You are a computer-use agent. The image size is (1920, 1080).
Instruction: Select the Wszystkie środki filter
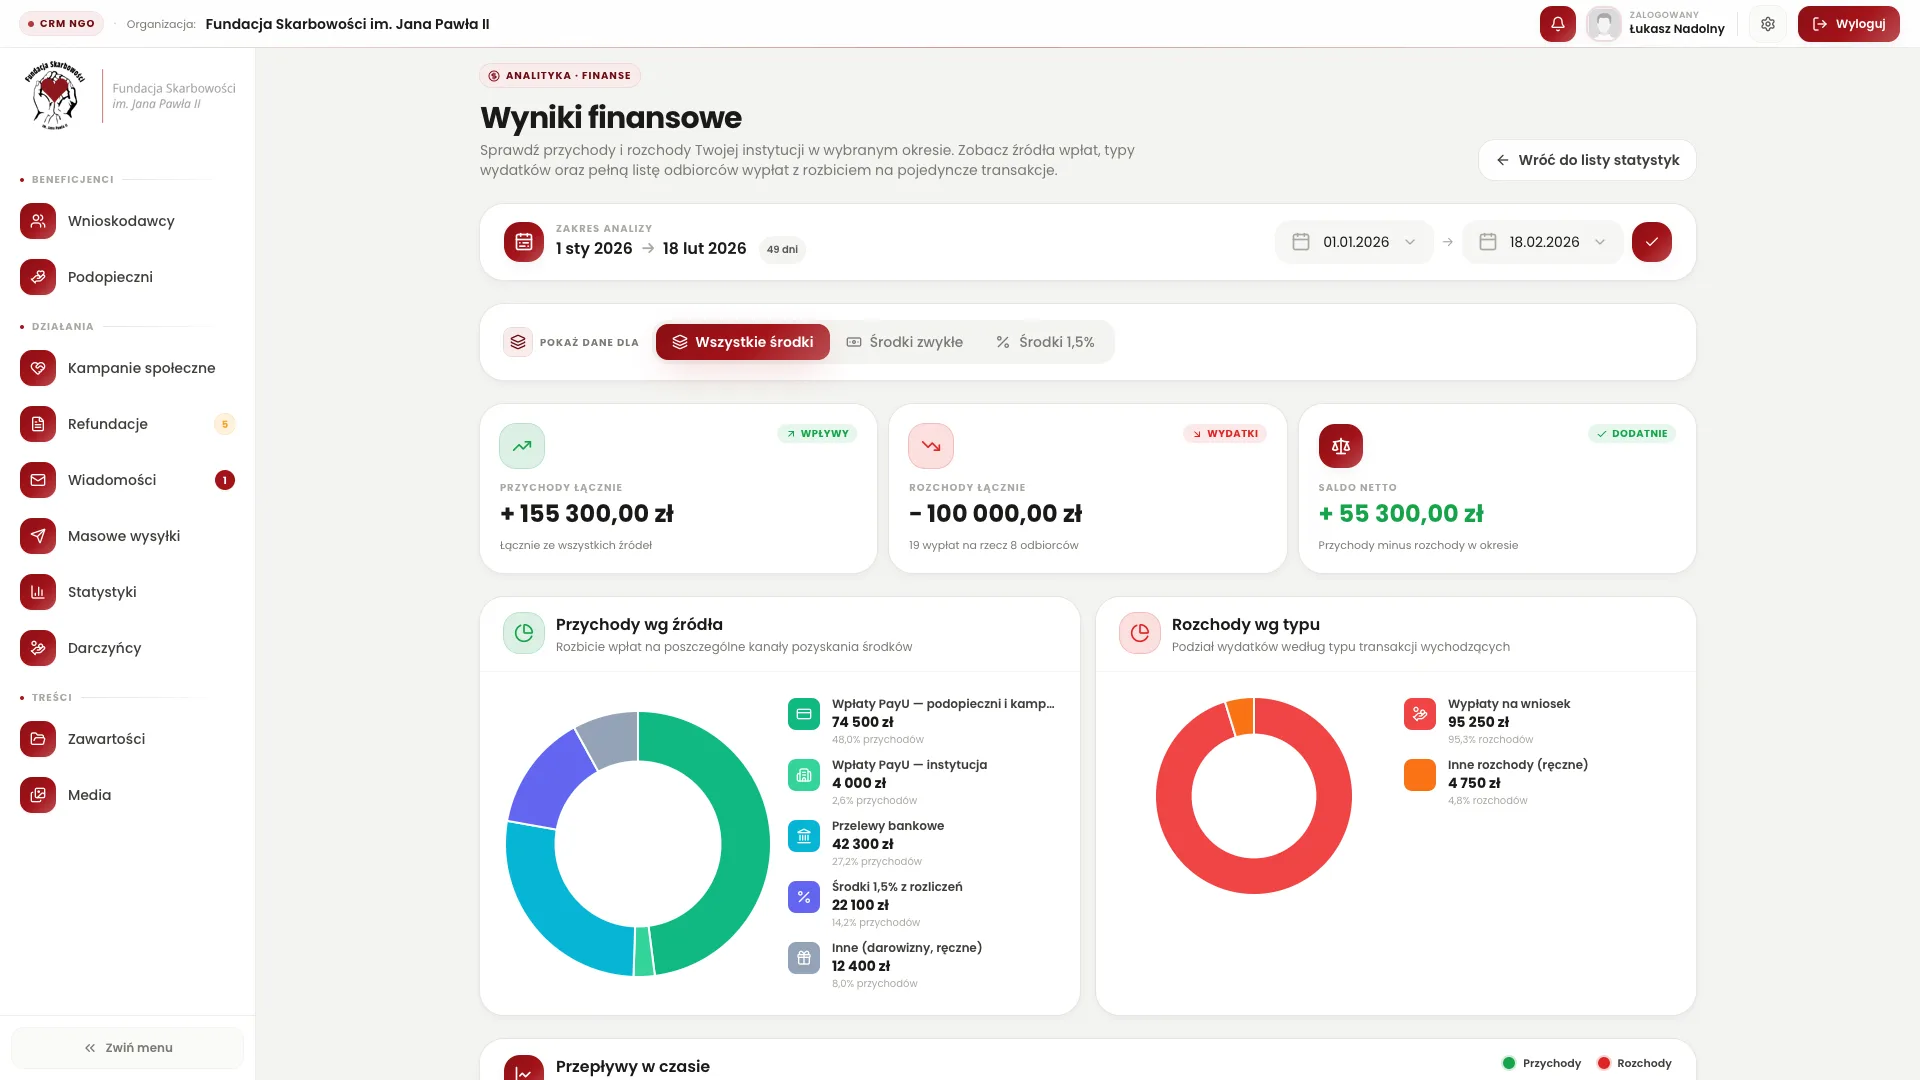743,342
